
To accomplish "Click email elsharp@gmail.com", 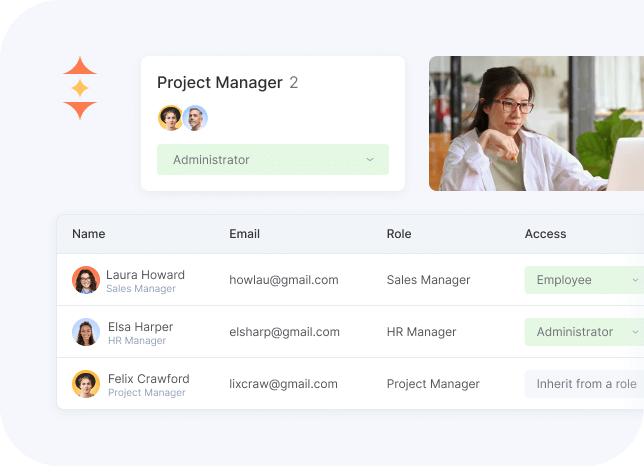I will point(284,332).
